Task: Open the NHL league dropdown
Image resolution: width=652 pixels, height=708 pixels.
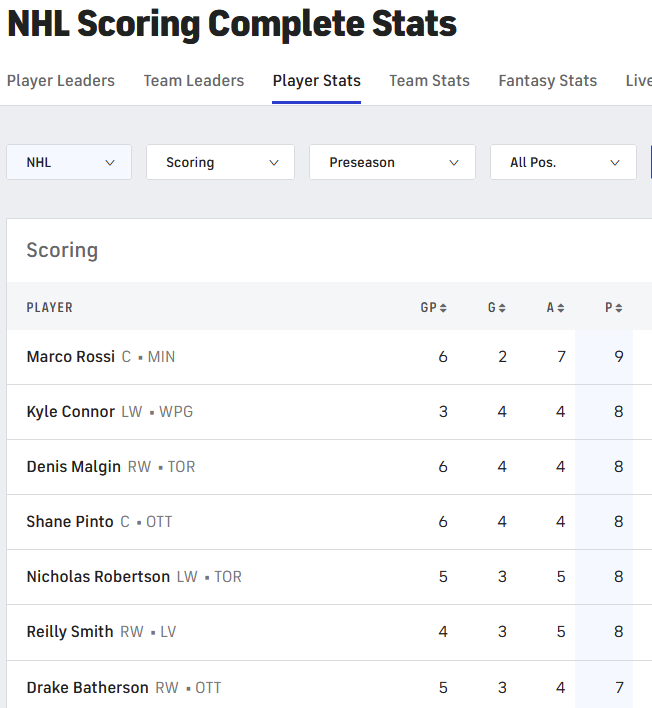Action: tap(69, 162)
